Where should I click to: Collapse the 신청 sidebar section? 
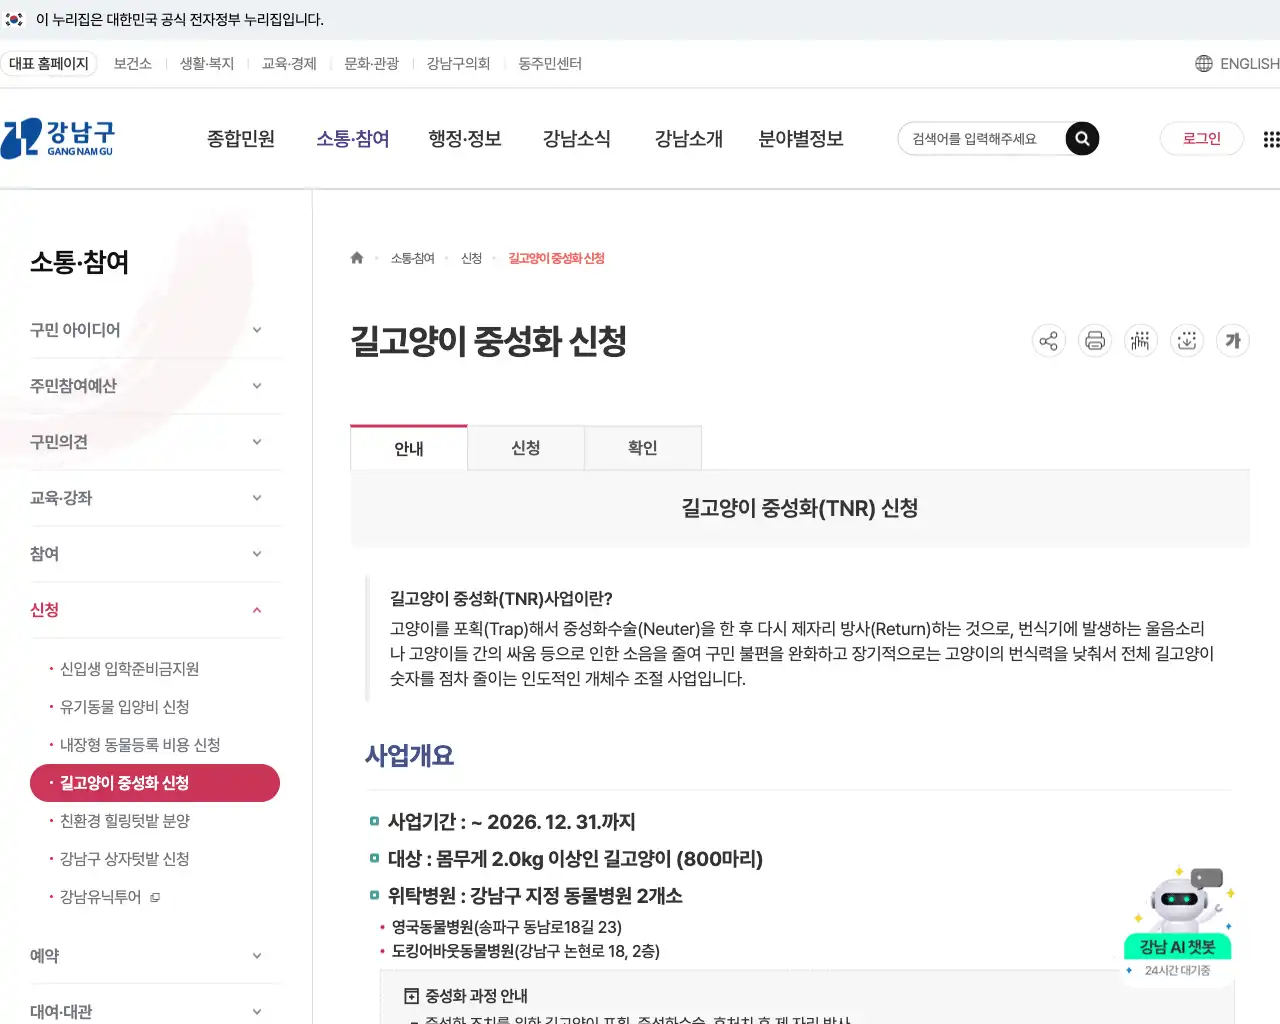pyautogui.click(x=155, y=610)
